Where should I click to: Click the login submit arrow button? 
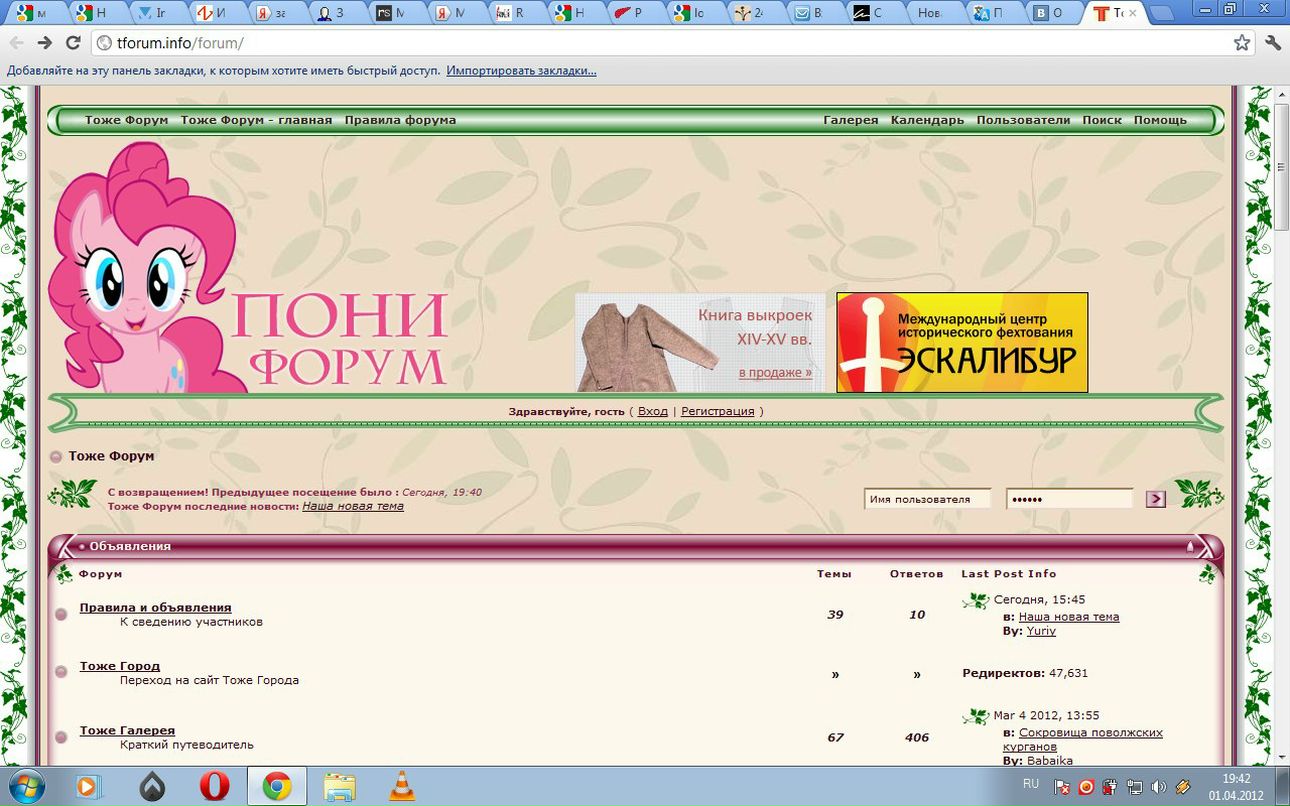coord(1156,499)
